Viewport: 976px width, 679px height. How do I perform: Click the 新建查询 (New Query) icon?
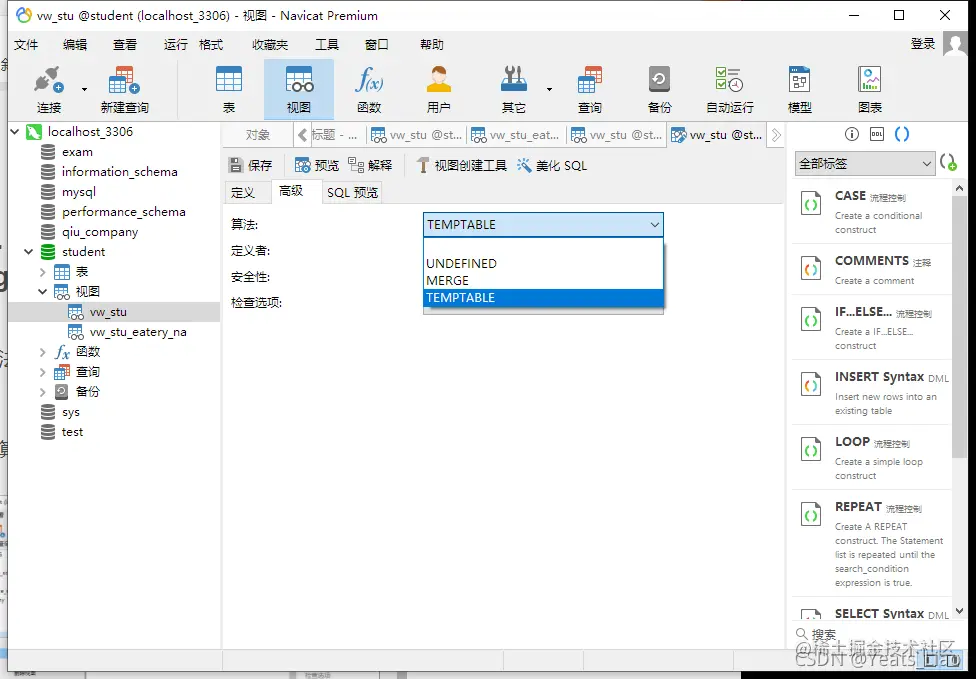click(124, 90)
